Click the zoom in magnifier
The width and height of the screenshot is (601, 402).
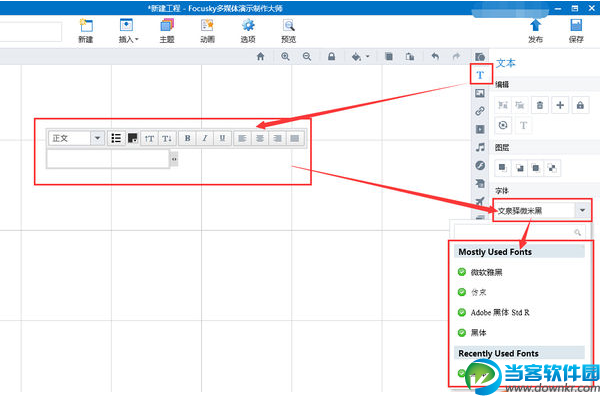(x=285, y=57)
